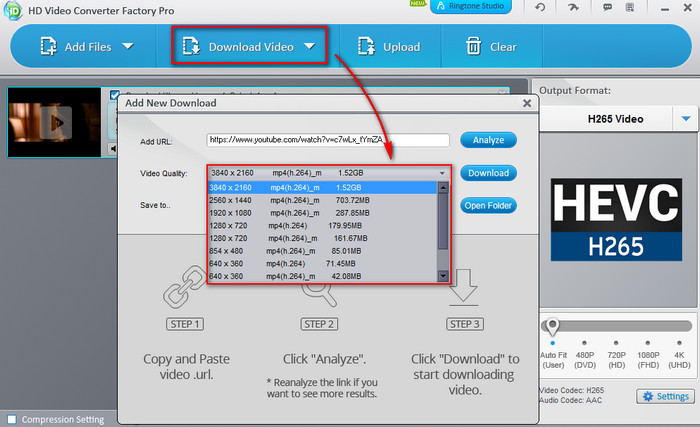The width and height of the screenshot is (700, 427).
Task: Click the resolution slider handle
Action: pos(553,327)
